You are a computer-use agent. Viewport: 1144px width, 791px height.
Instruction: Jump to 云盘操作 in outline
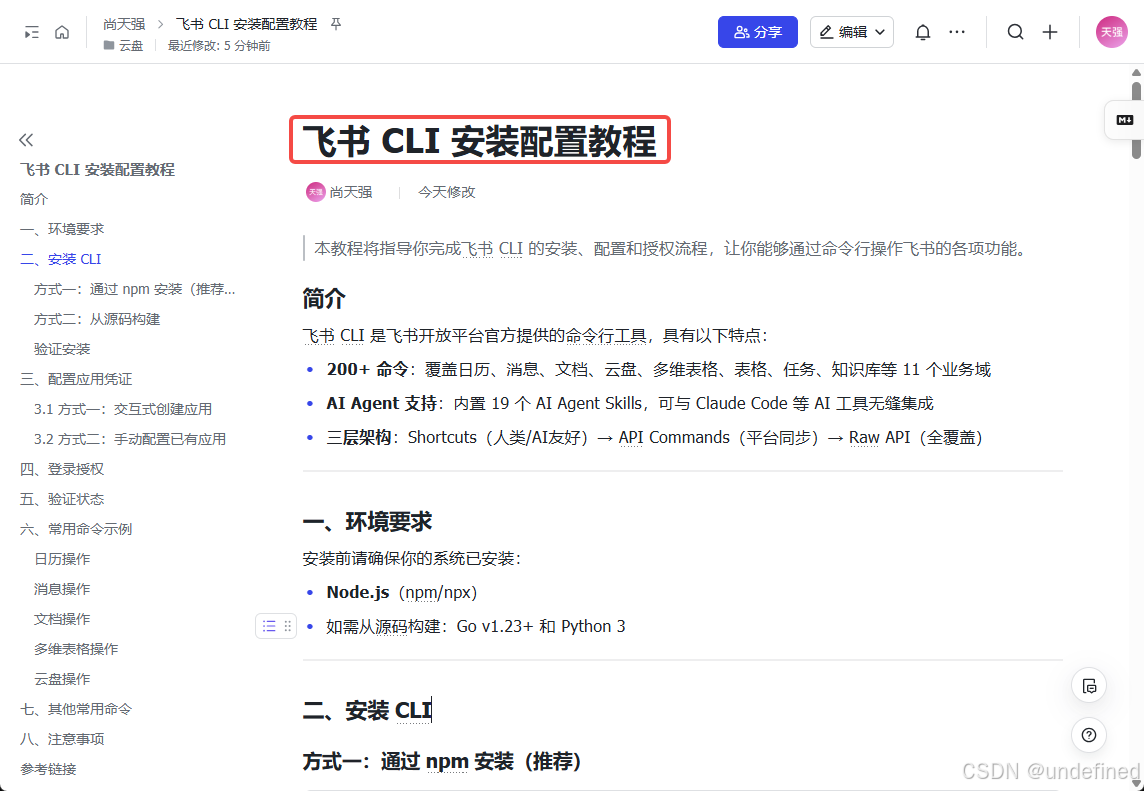pos(62,678)
